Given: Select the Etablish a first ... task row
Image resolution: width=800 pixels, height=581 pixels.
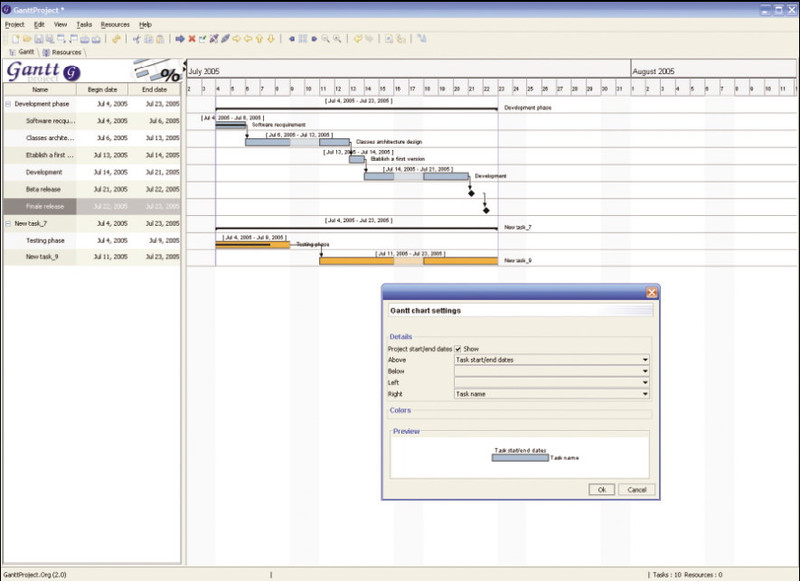Looking at the screenshot, I should click(92, 155).
